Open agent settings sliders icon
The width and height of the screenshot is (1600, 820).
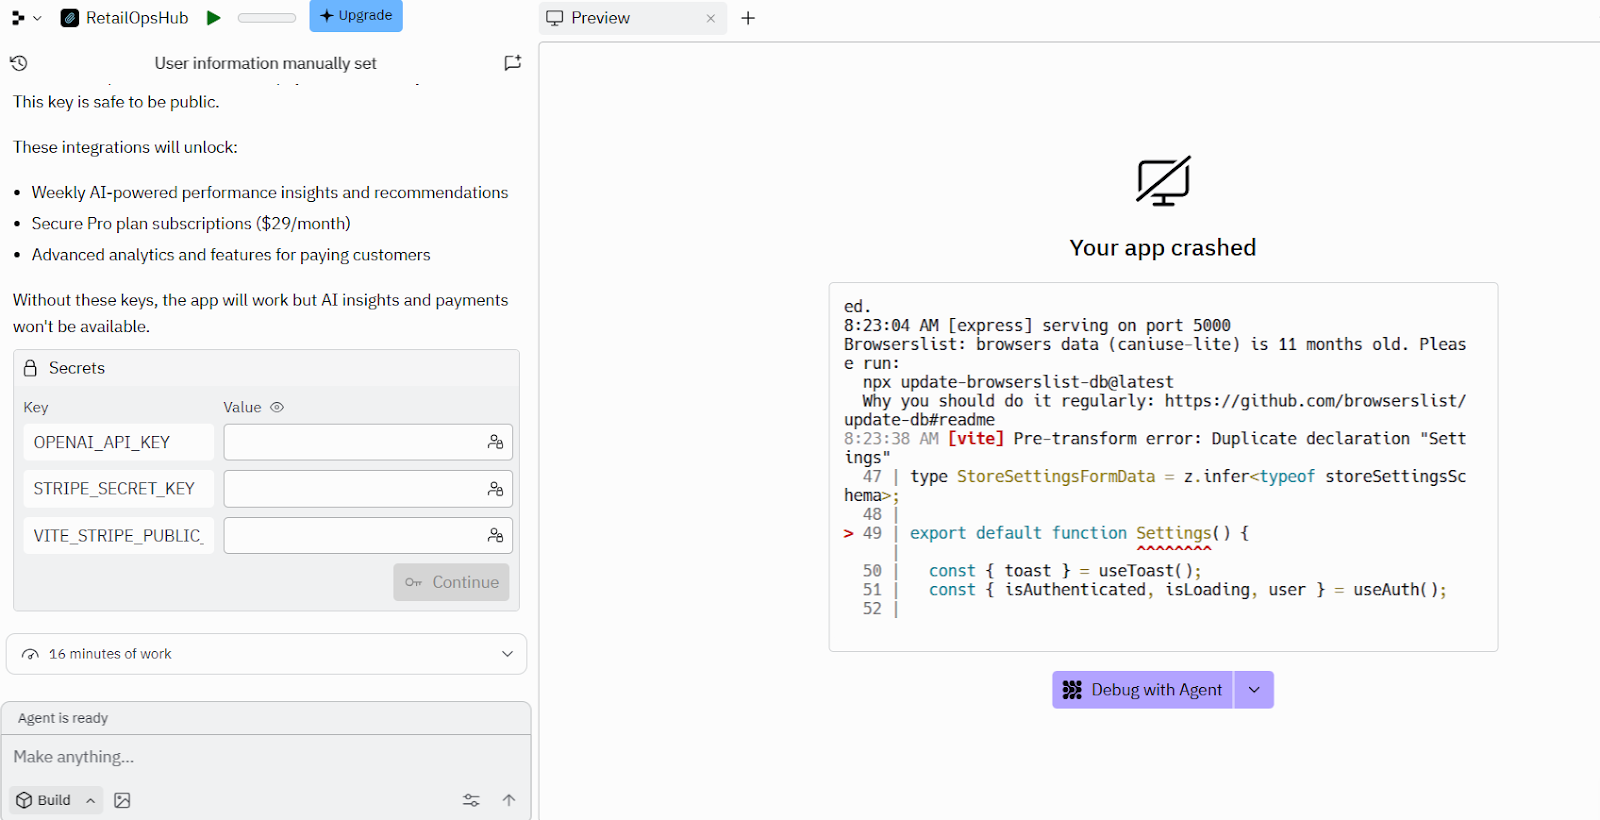click(x=471, y=800)
